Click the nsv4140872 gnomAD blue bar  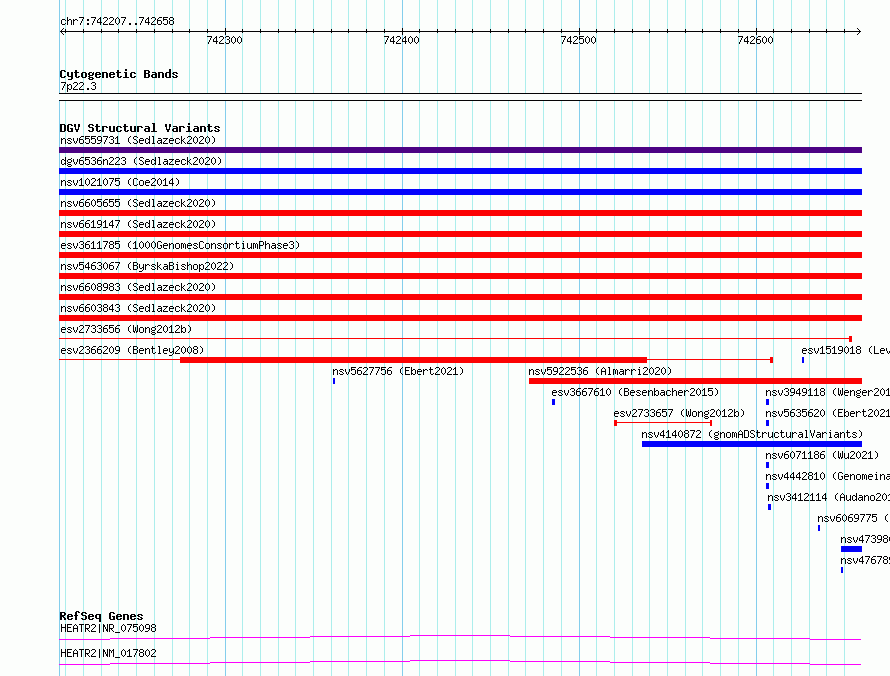(752, 444)
